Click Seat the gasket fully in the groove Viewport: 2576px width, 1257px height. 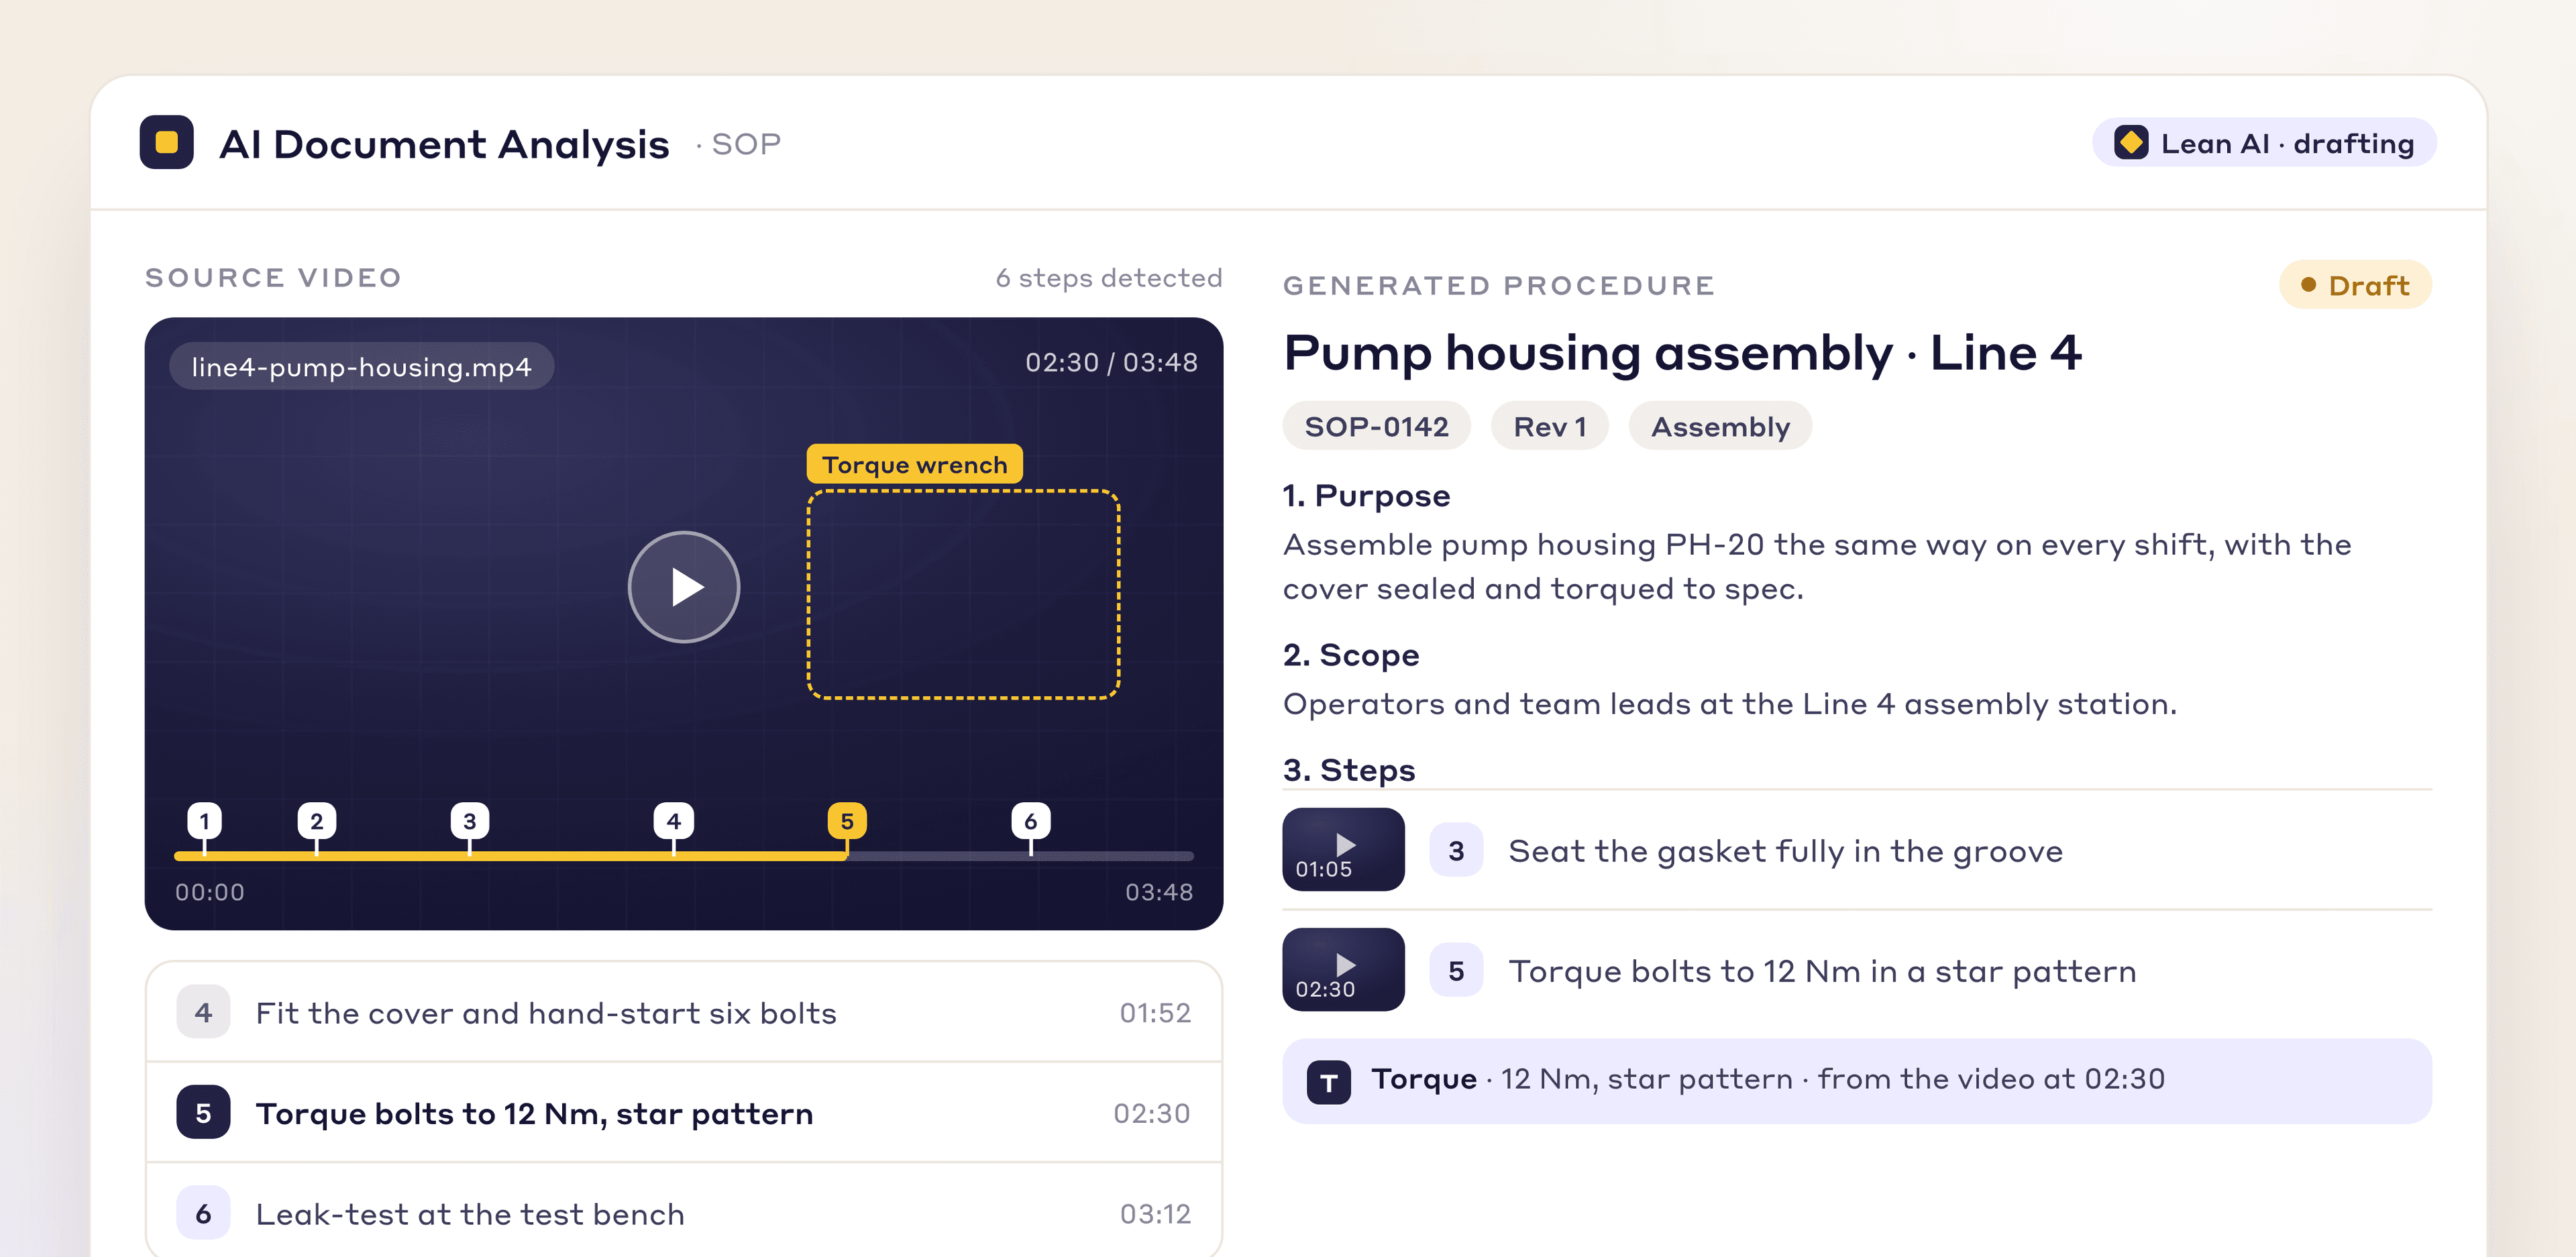[1785, 851]
